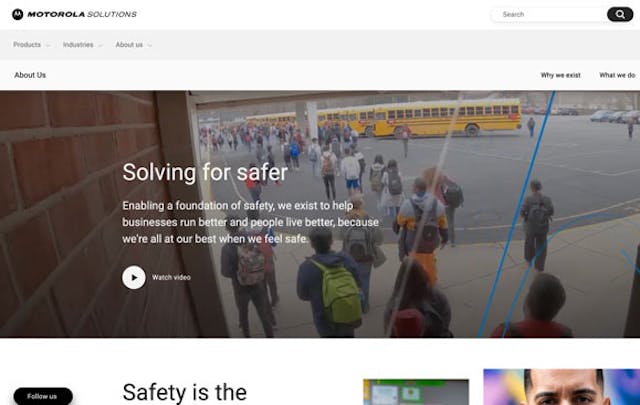Expand the About us dropdown menu
This screenshot has height=405, width=640.
coord(133,45)
